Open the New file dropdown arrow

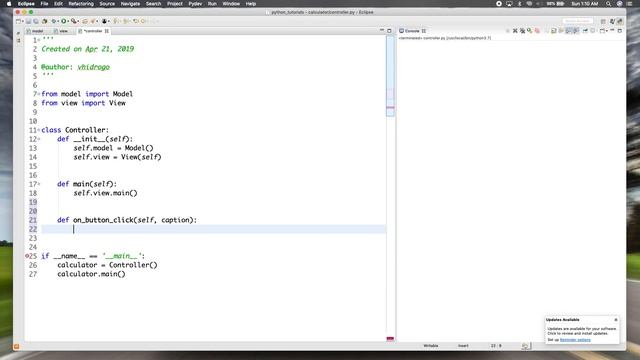coord(23,21)
